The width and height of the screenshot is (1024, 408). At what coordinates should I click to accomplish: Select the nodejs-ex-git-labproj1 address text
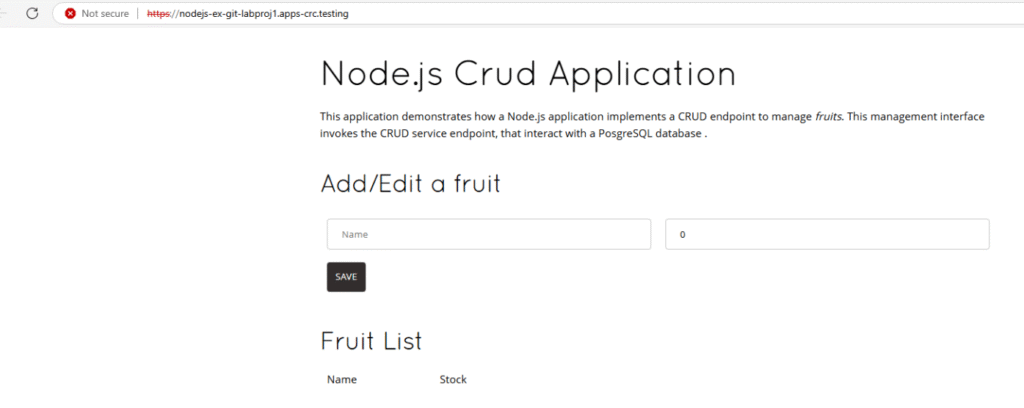click(x=250, y=14)
